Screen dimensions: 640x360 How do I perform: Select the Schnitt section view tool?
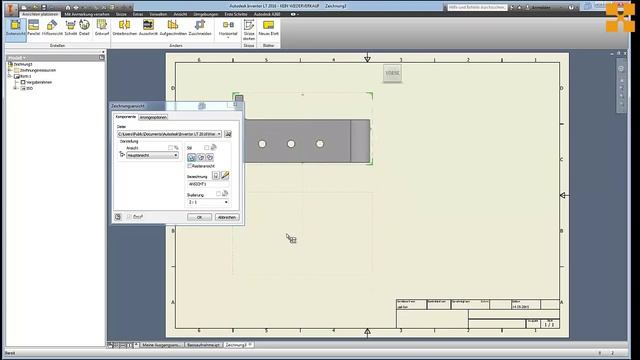point(71,29)
